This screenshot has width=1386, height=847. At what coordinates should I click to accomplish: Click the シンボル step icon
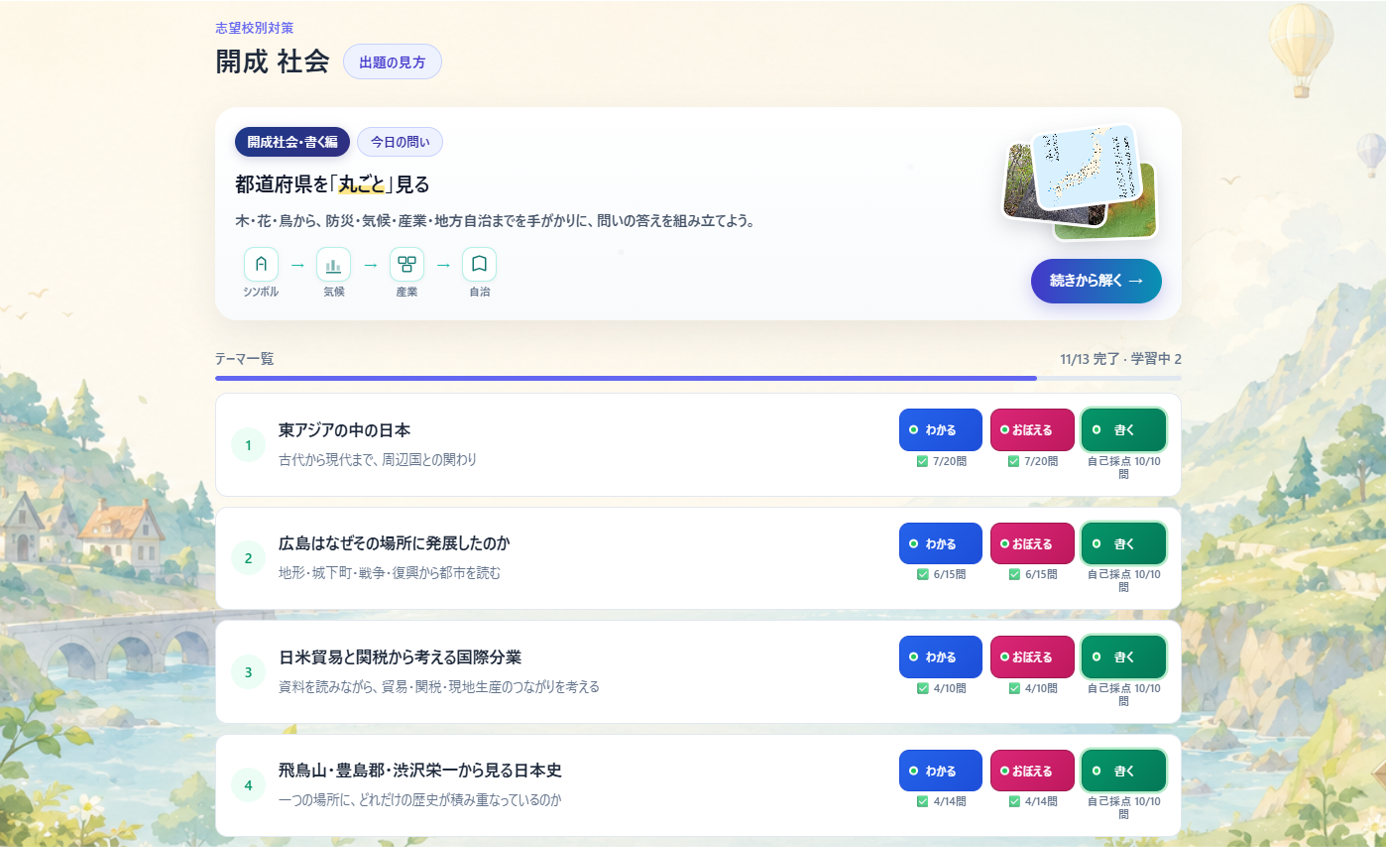coord(261,264)
